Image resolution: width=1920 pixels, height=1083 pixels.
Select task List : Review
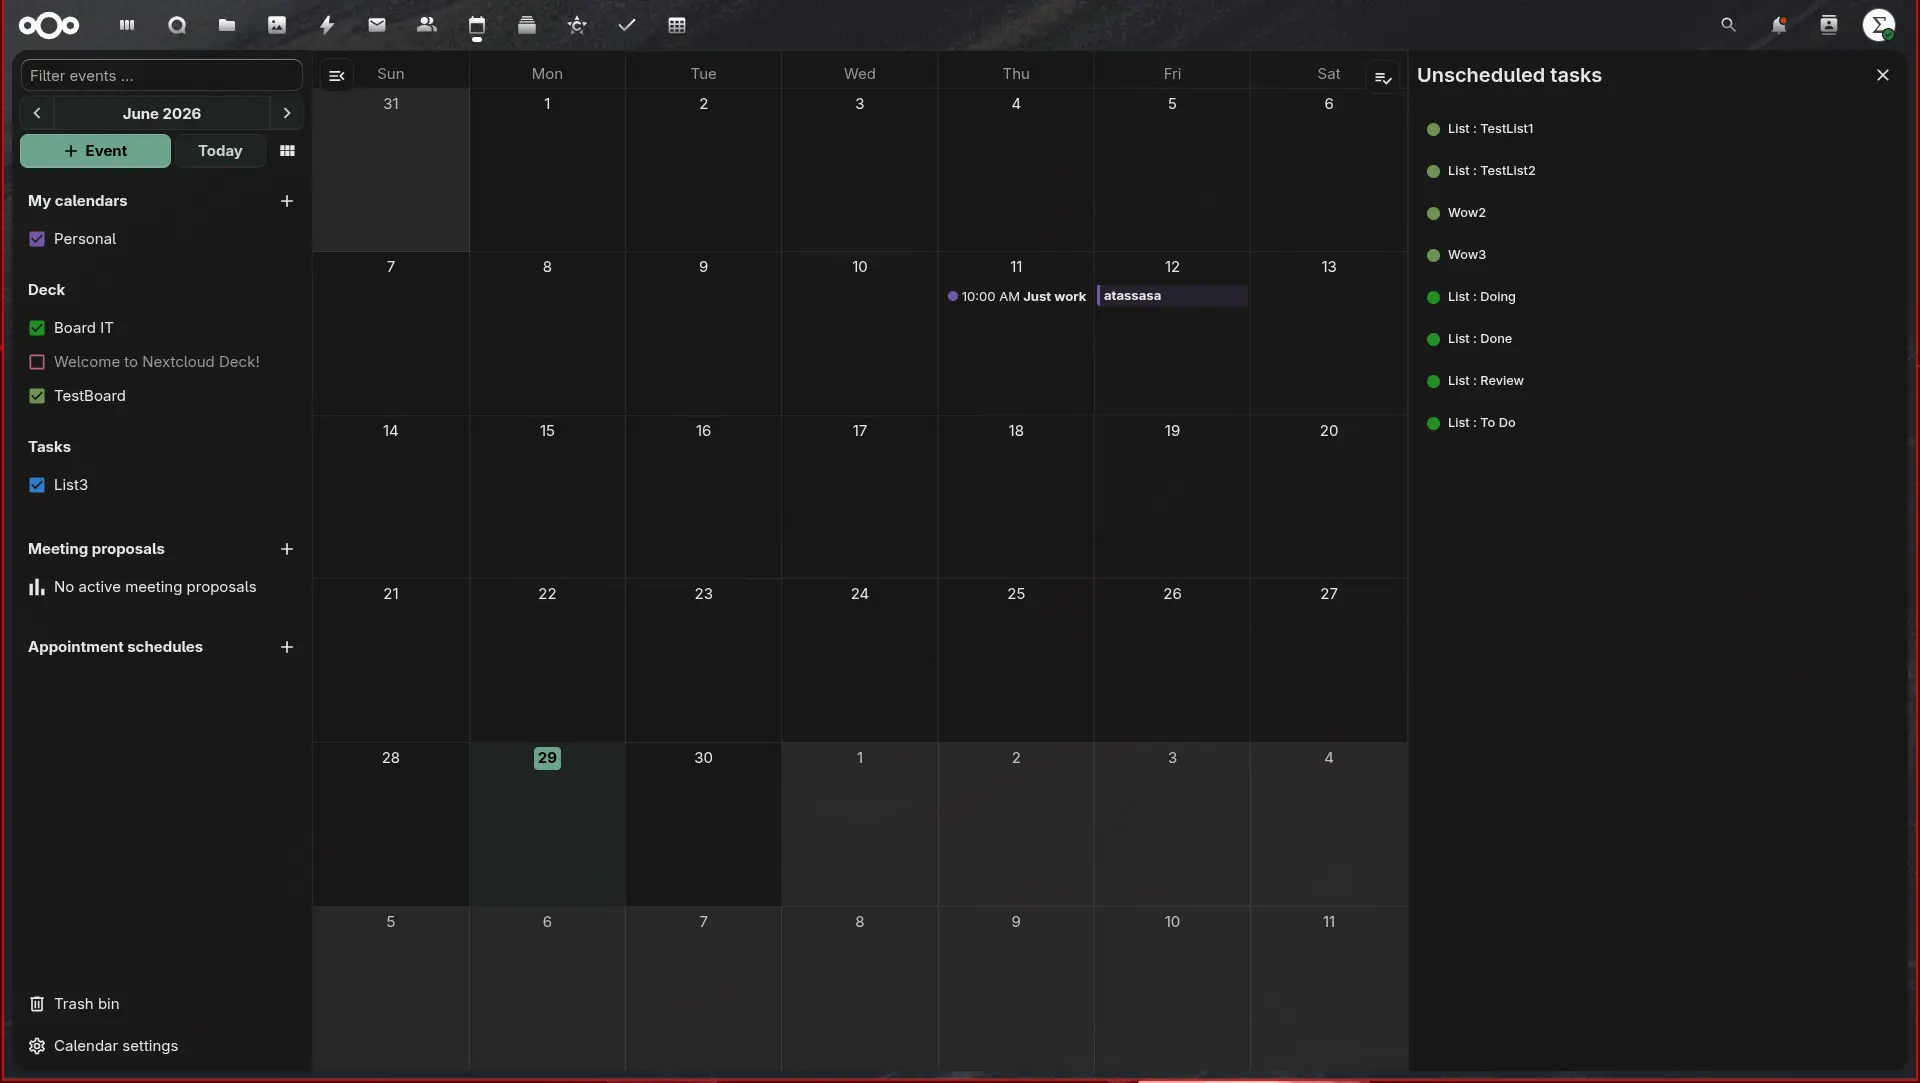(x=1485, y=381)
